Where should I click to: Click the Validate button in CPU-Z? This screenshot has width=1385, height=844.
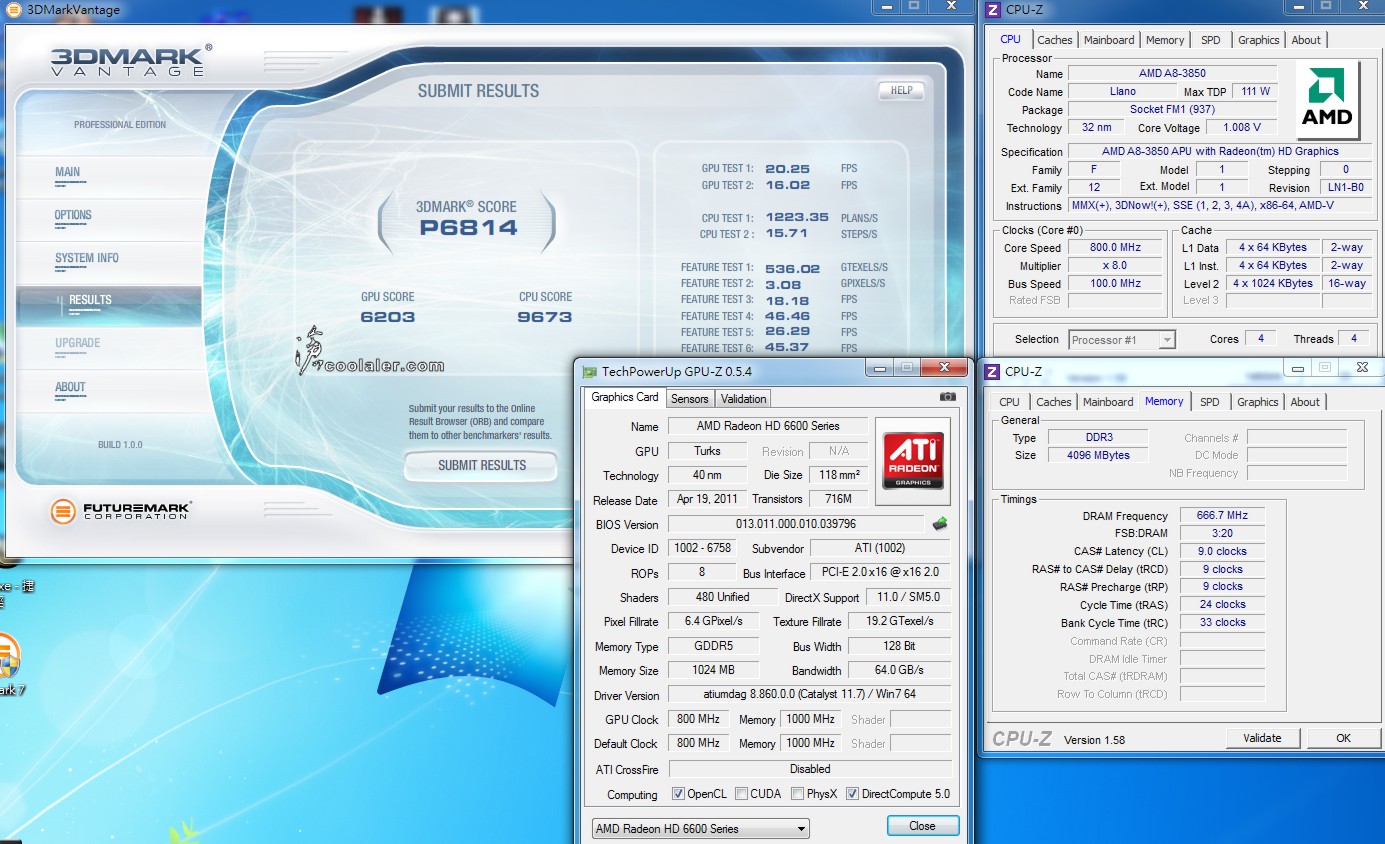pos(1262,738)
